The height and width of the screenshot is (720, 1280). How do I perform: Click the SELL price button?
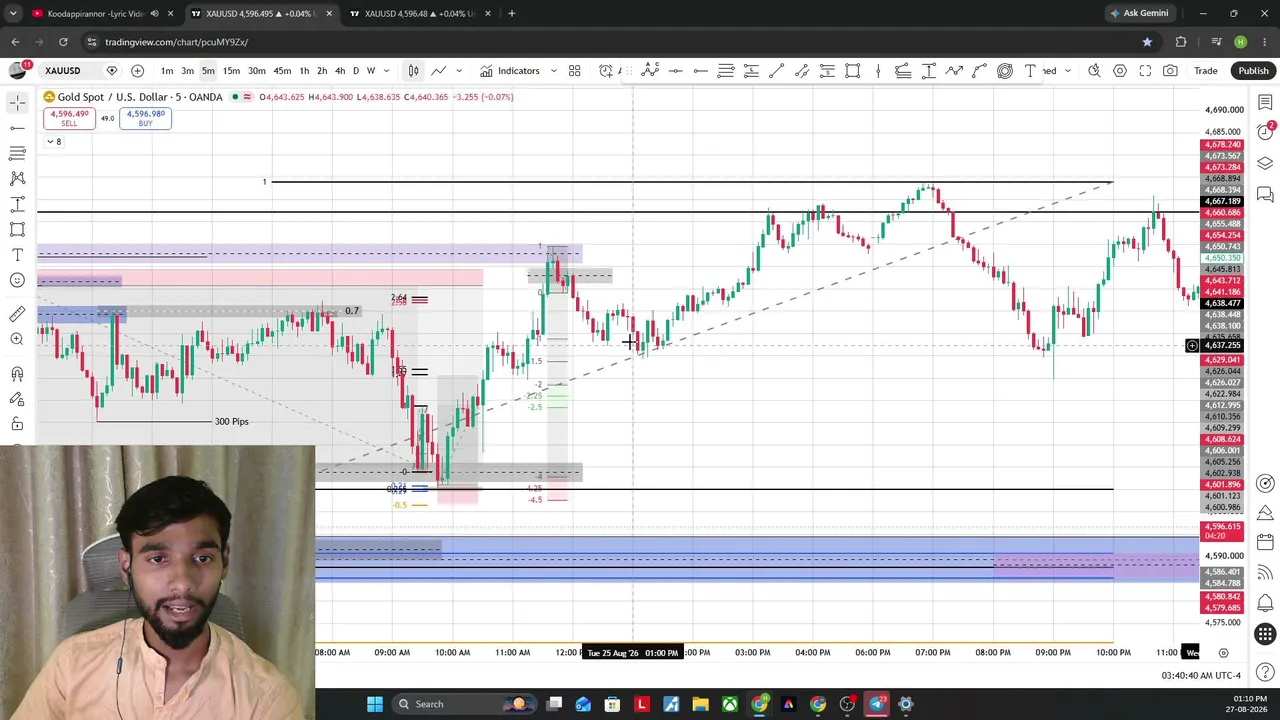(x=69, y=118)
